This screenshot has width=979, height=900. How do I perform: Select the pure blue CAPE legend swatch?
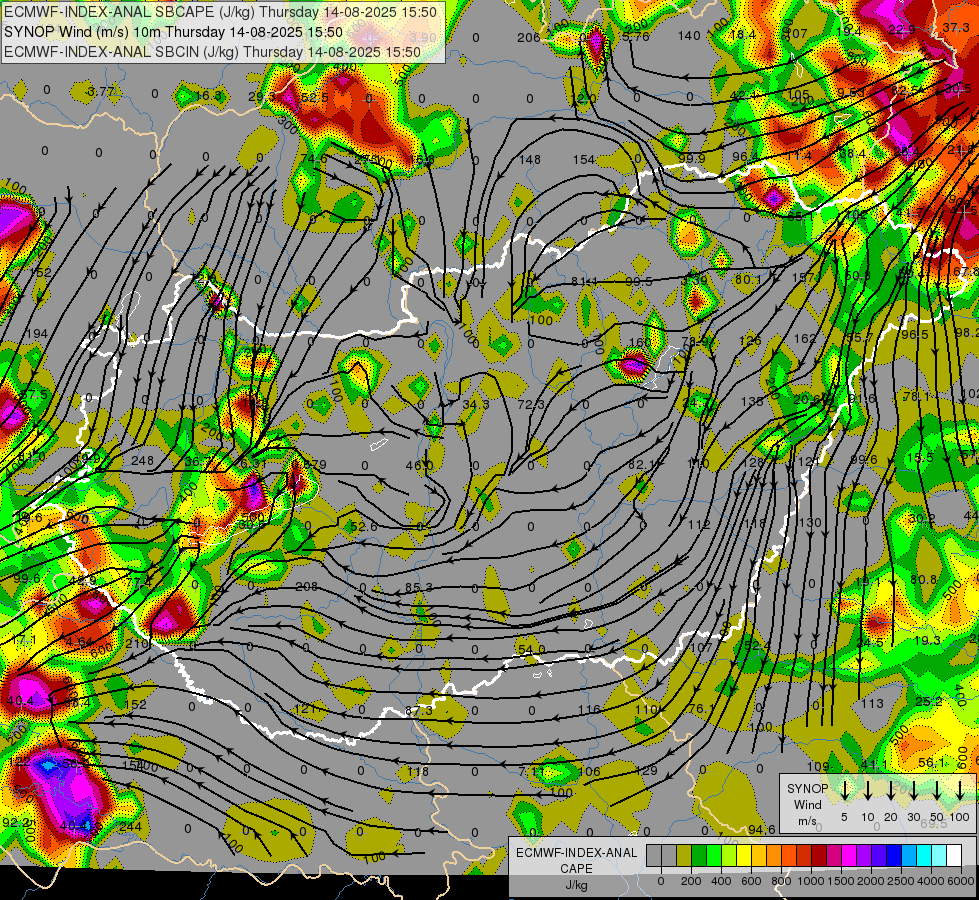(x=894, y=855)
